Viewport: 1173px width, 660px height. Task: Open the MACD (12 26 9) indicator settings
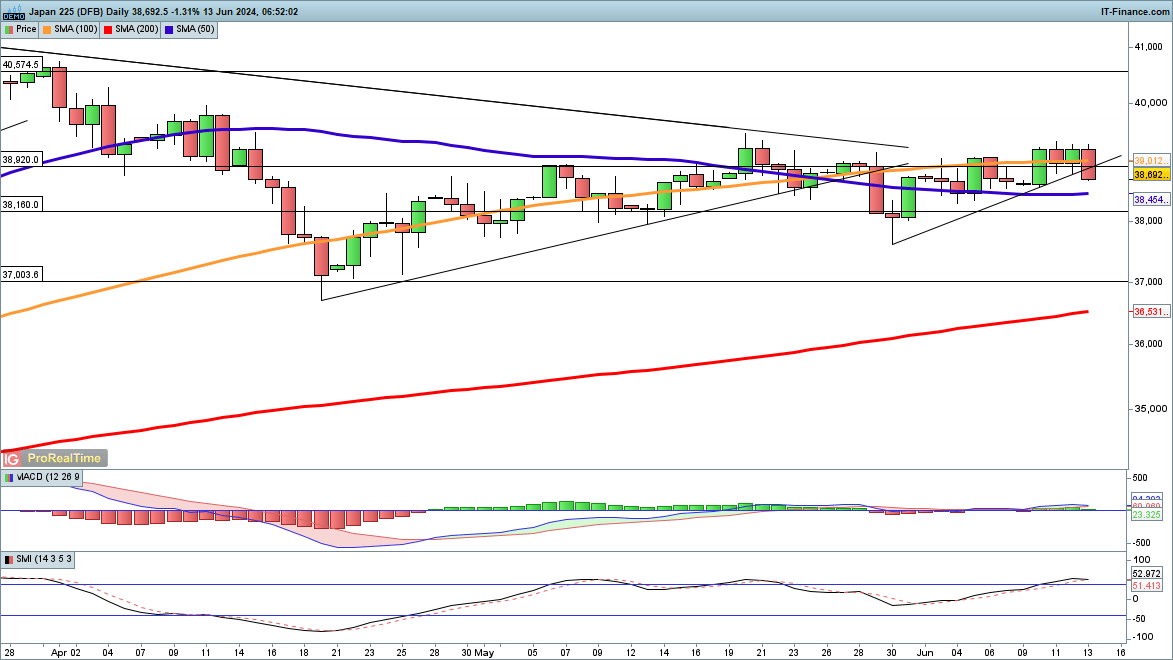(x=45, y=479)
